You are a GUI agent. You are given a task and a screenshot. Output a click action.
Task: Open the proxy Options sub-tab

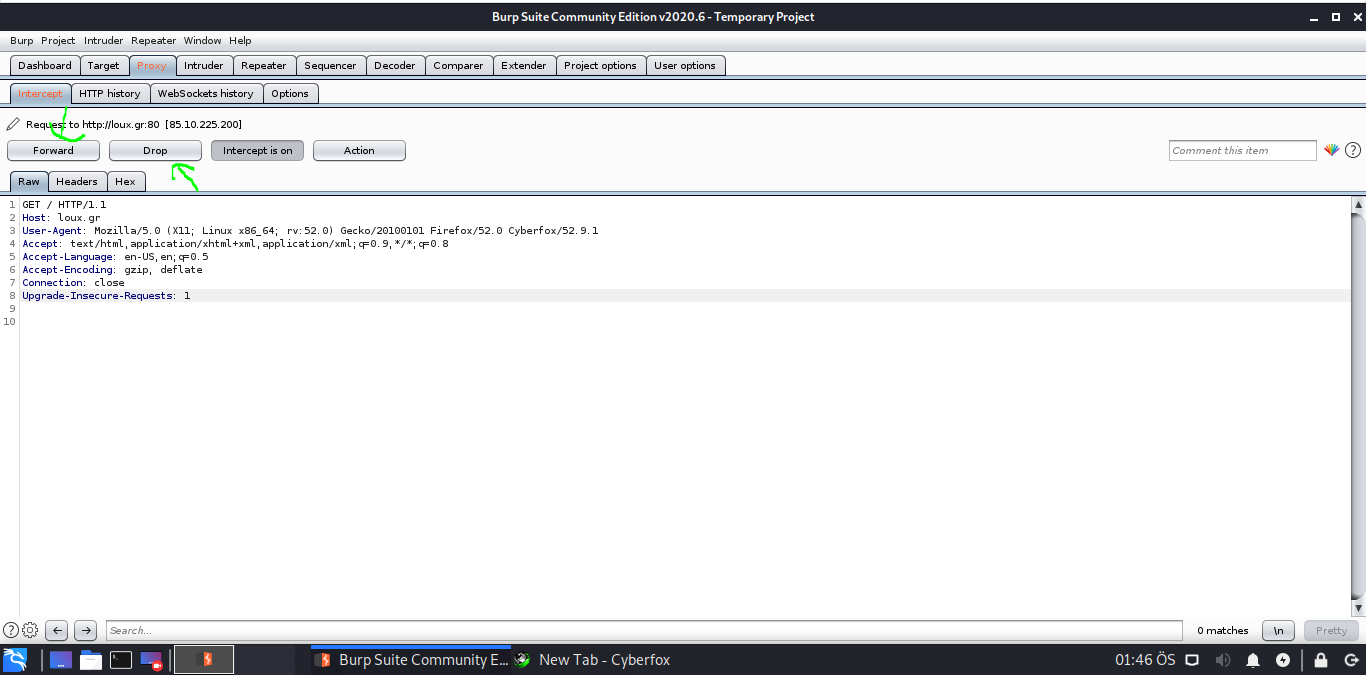click(x=290, y=93)
